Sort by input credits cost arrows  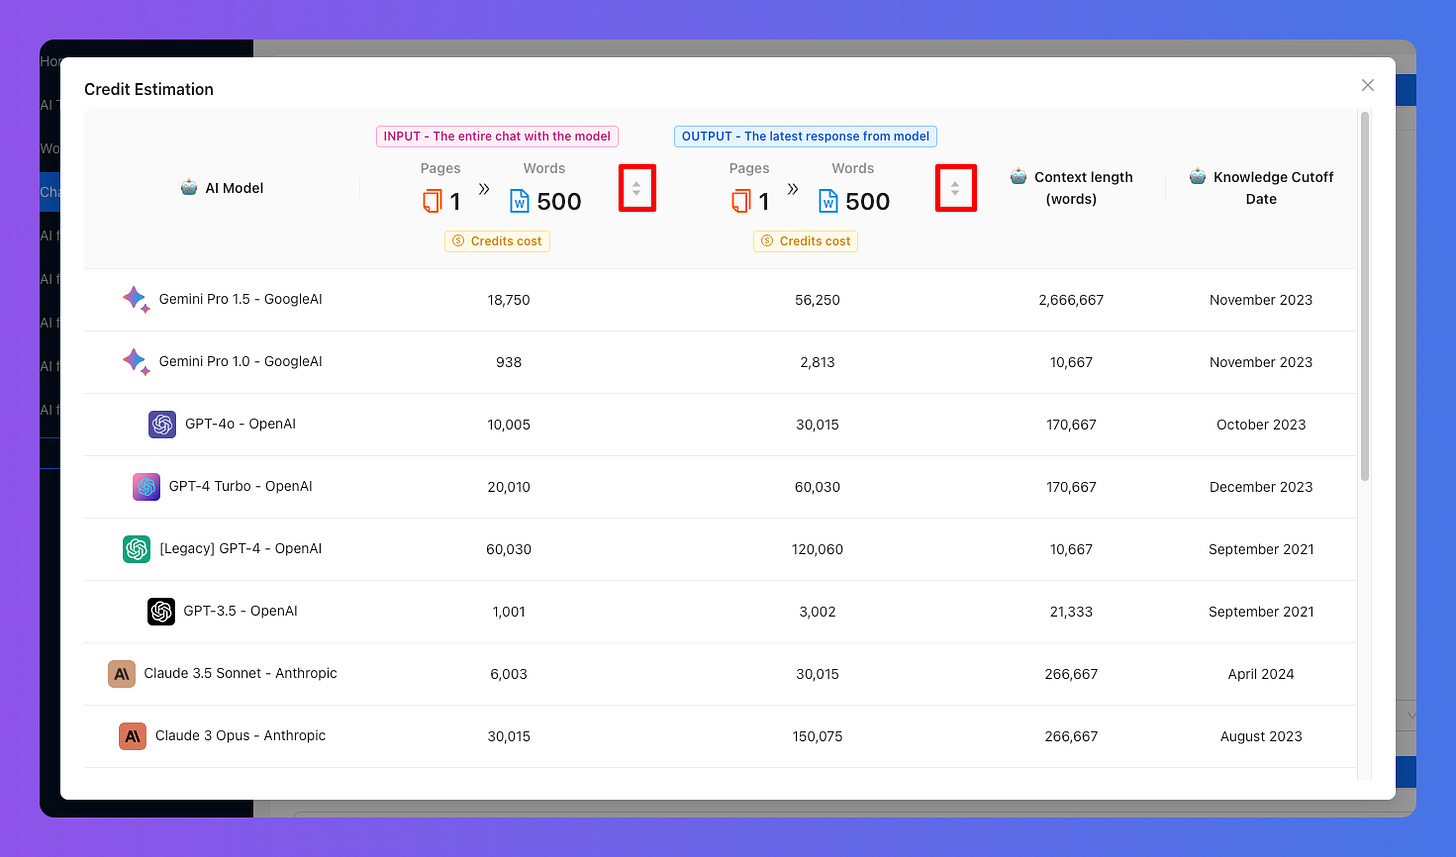point(637,188)
